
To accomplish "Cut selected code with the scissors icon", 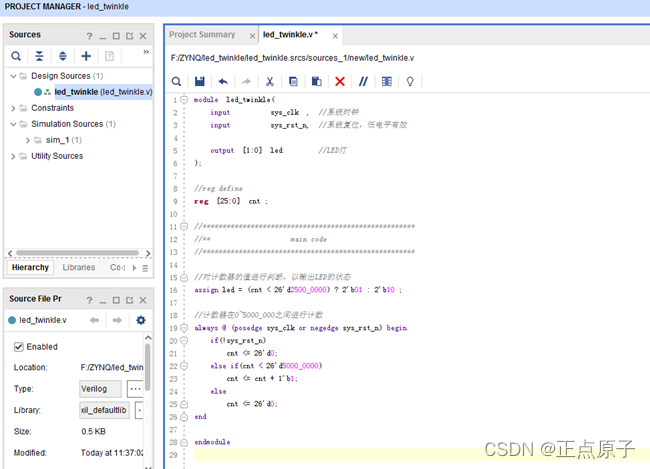I will [x=270, y=81].
